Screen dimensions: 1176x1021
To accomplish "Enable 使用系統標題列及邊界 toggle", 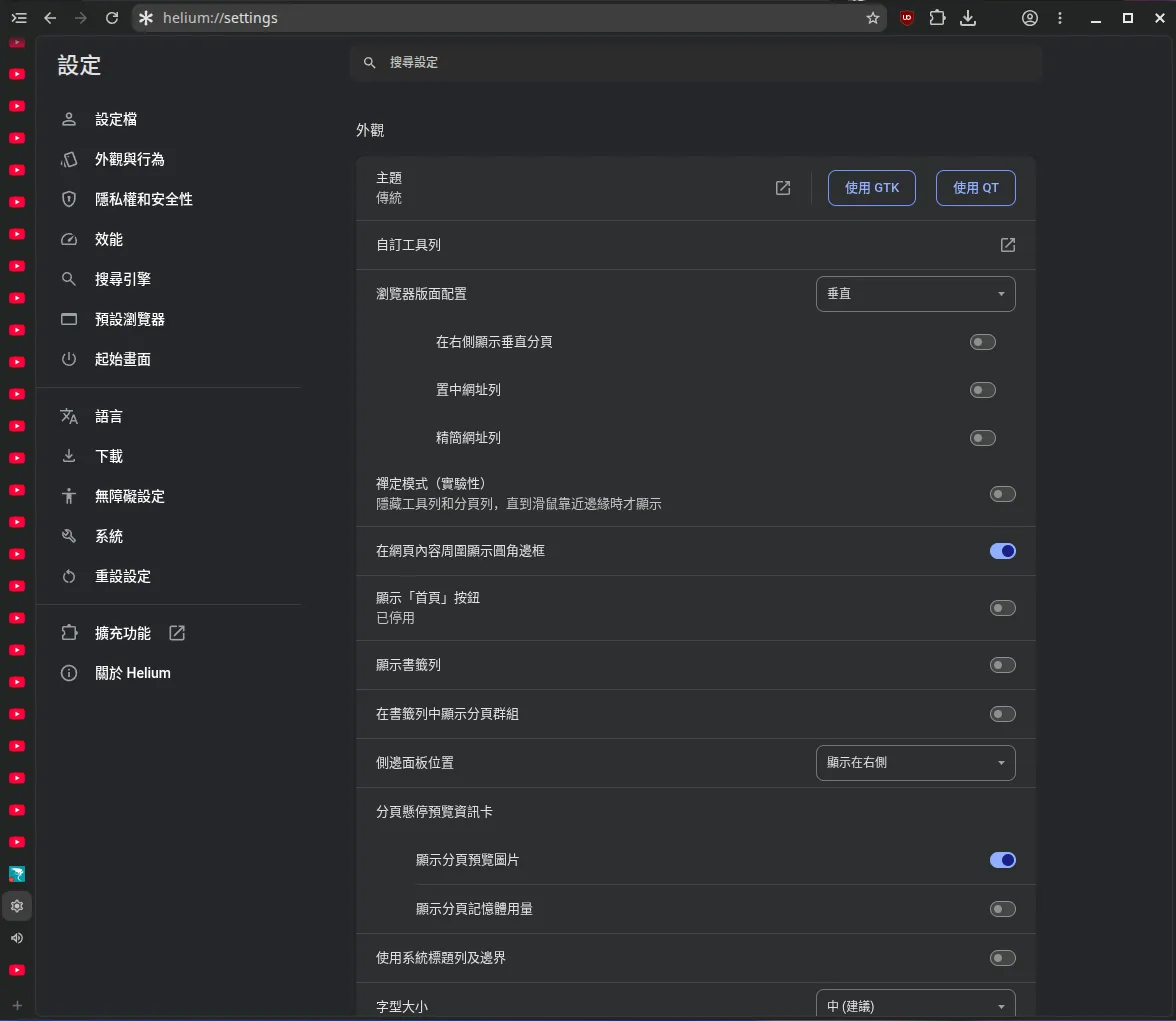I will point(1003,959).
